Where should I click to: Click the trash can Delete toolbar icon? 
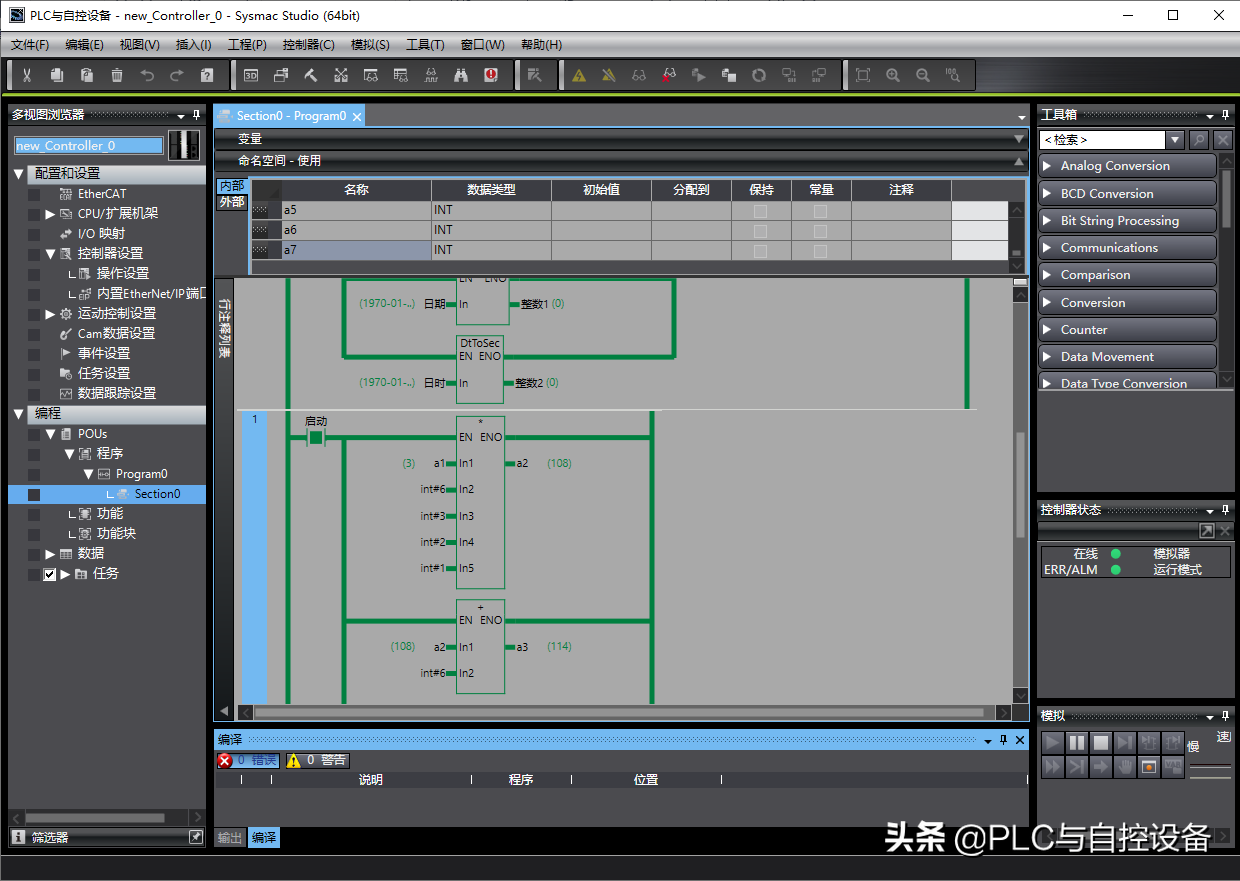coord(117,75)
